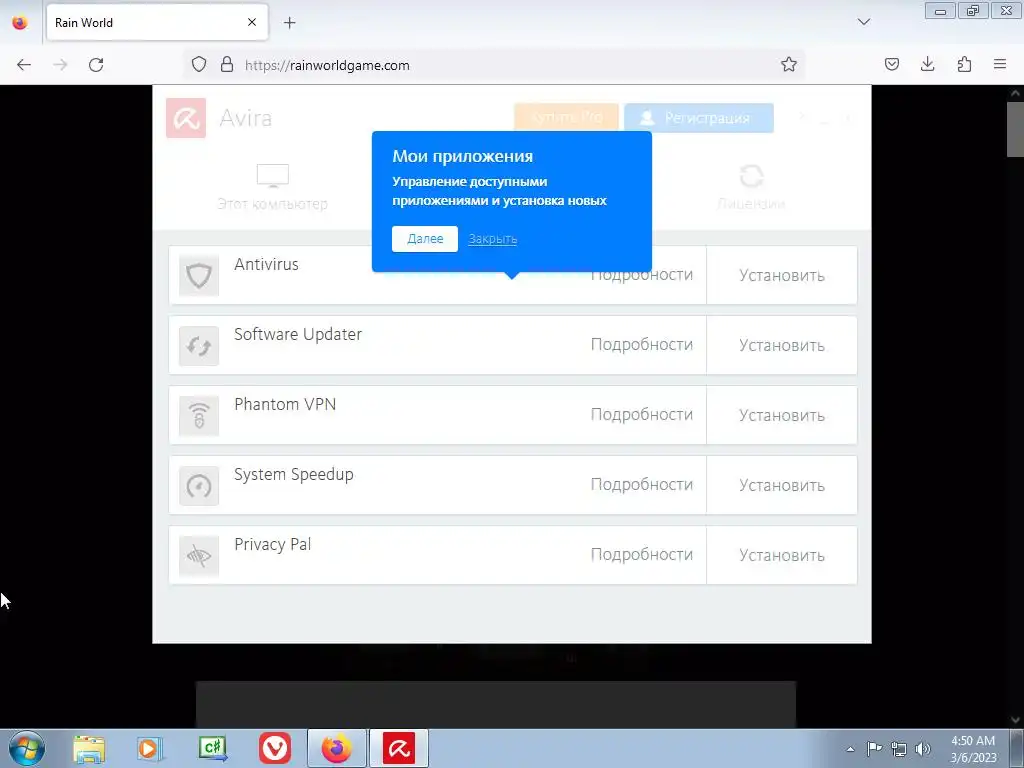1024x768 pixels.
Task: Reload the Rain World page
Action: point(96,65)
